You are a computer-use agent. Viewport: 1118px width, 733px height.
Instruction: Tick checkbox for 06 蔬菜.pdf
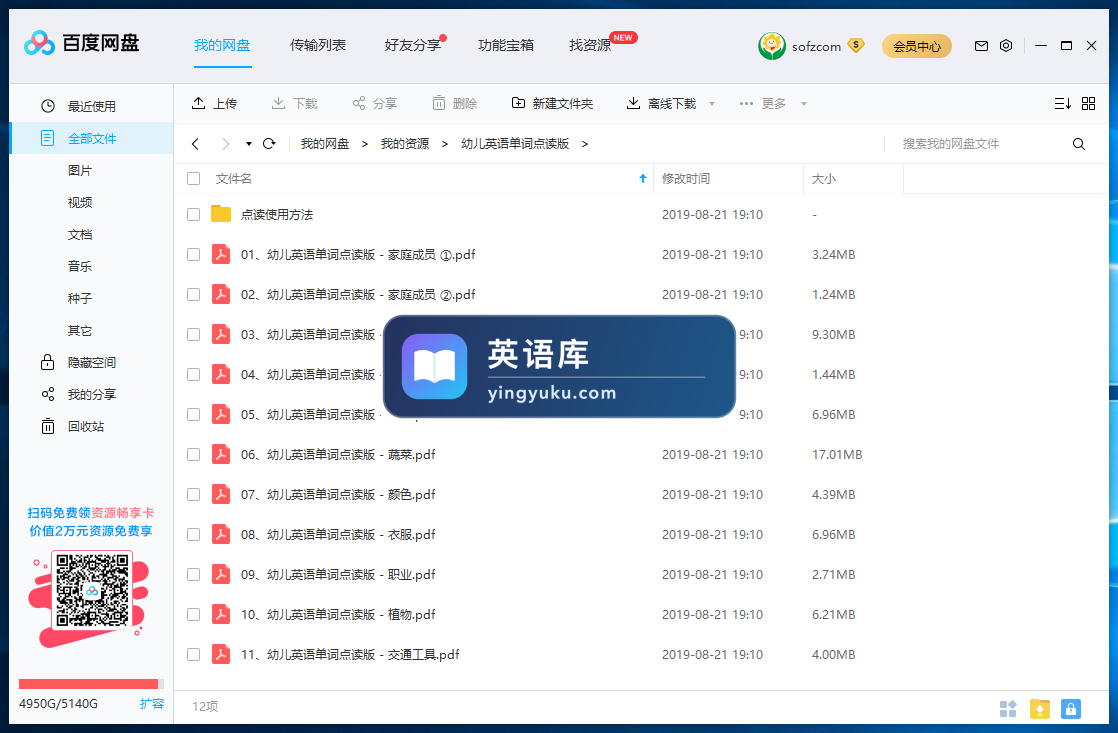[x=193, y=454]
